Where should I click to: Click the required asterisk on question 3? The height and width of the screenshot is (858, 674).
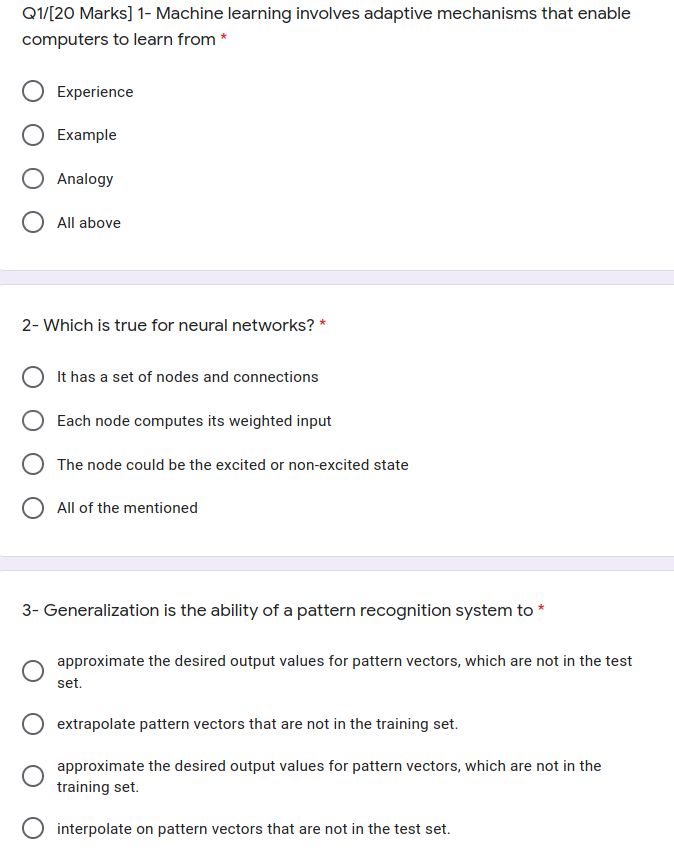pyautogui.click(x=542, y=609)
